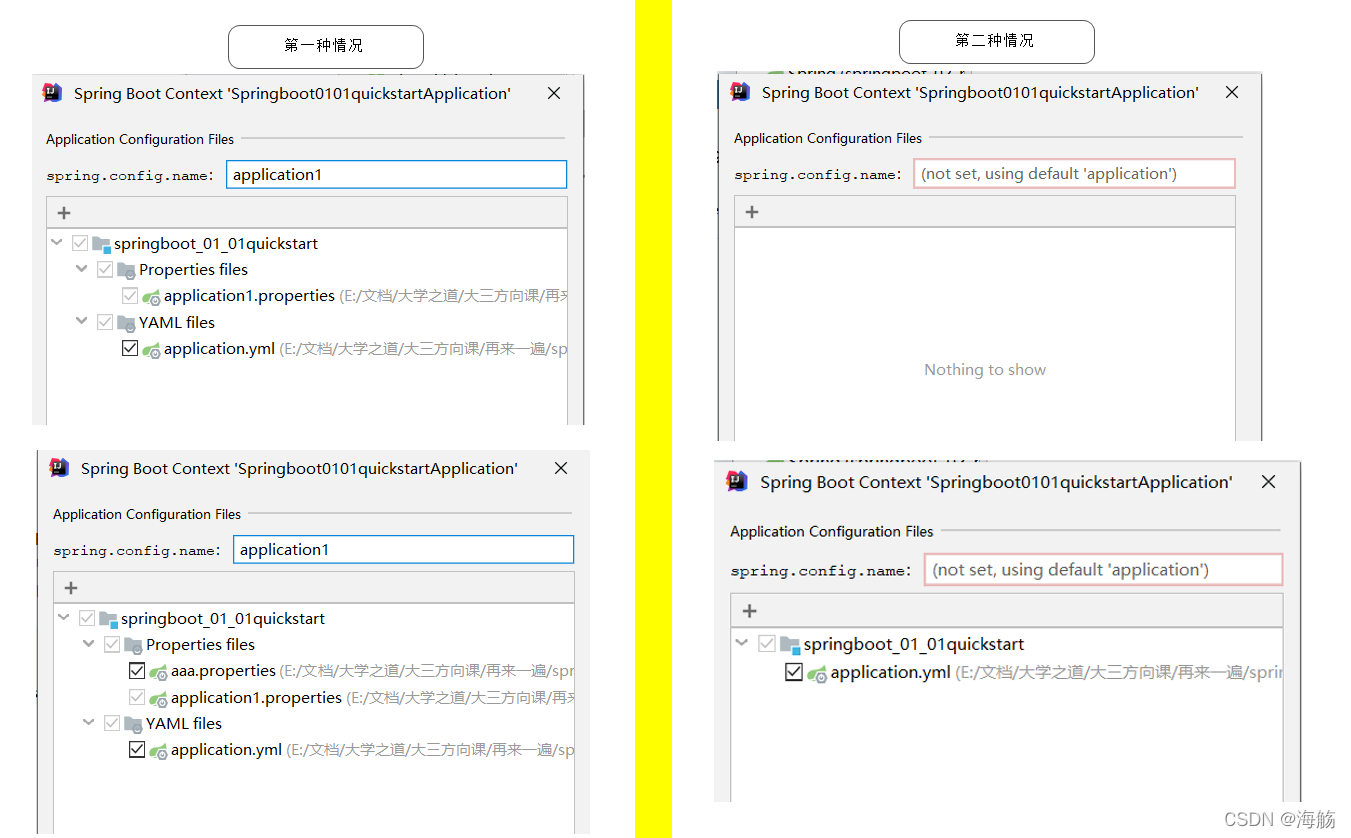Collapse Properties files node in top-left dialog
Viewport: 1351px width, 838px height.
click(x=82, y=269)
